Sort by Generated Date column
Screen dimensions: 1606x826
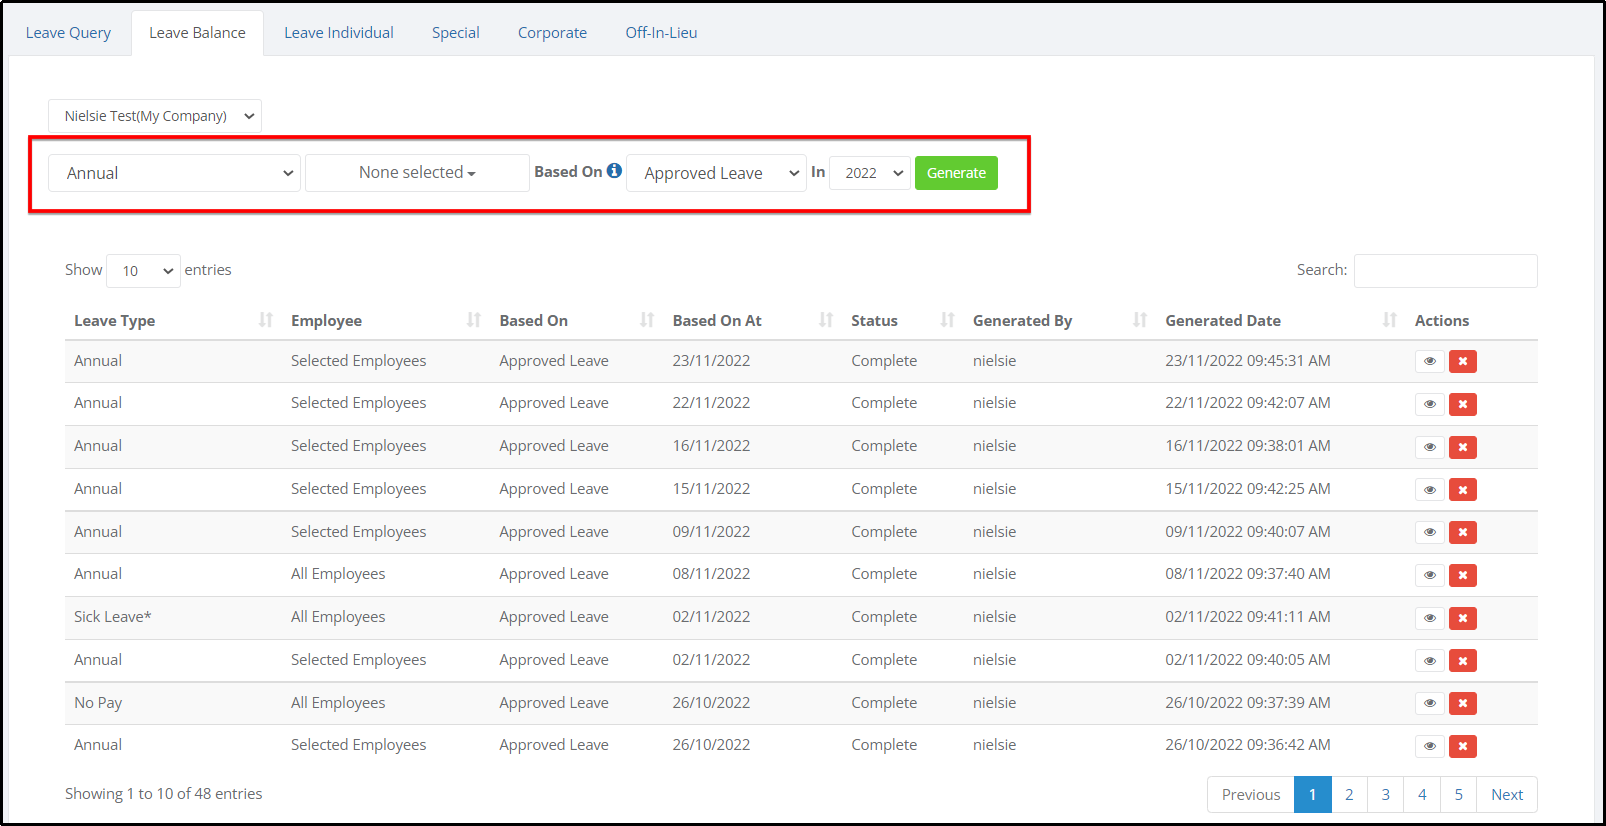(1280, 320)
